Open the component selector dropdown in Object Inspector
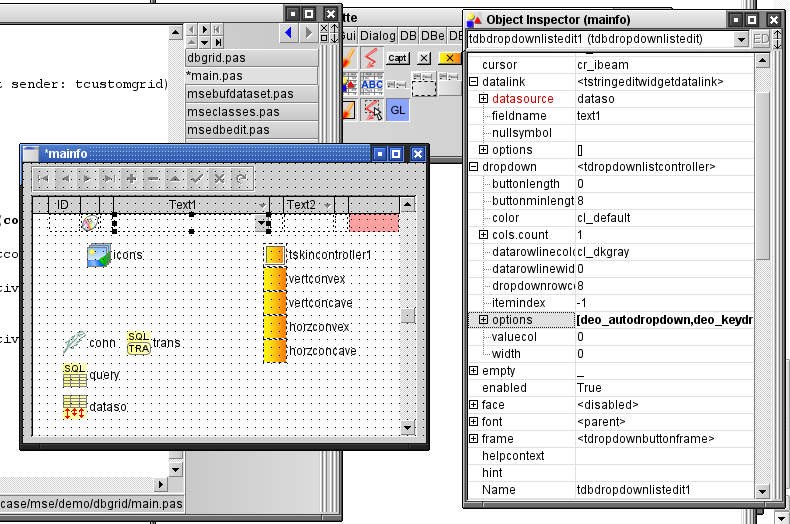 [x=740, y=39]
